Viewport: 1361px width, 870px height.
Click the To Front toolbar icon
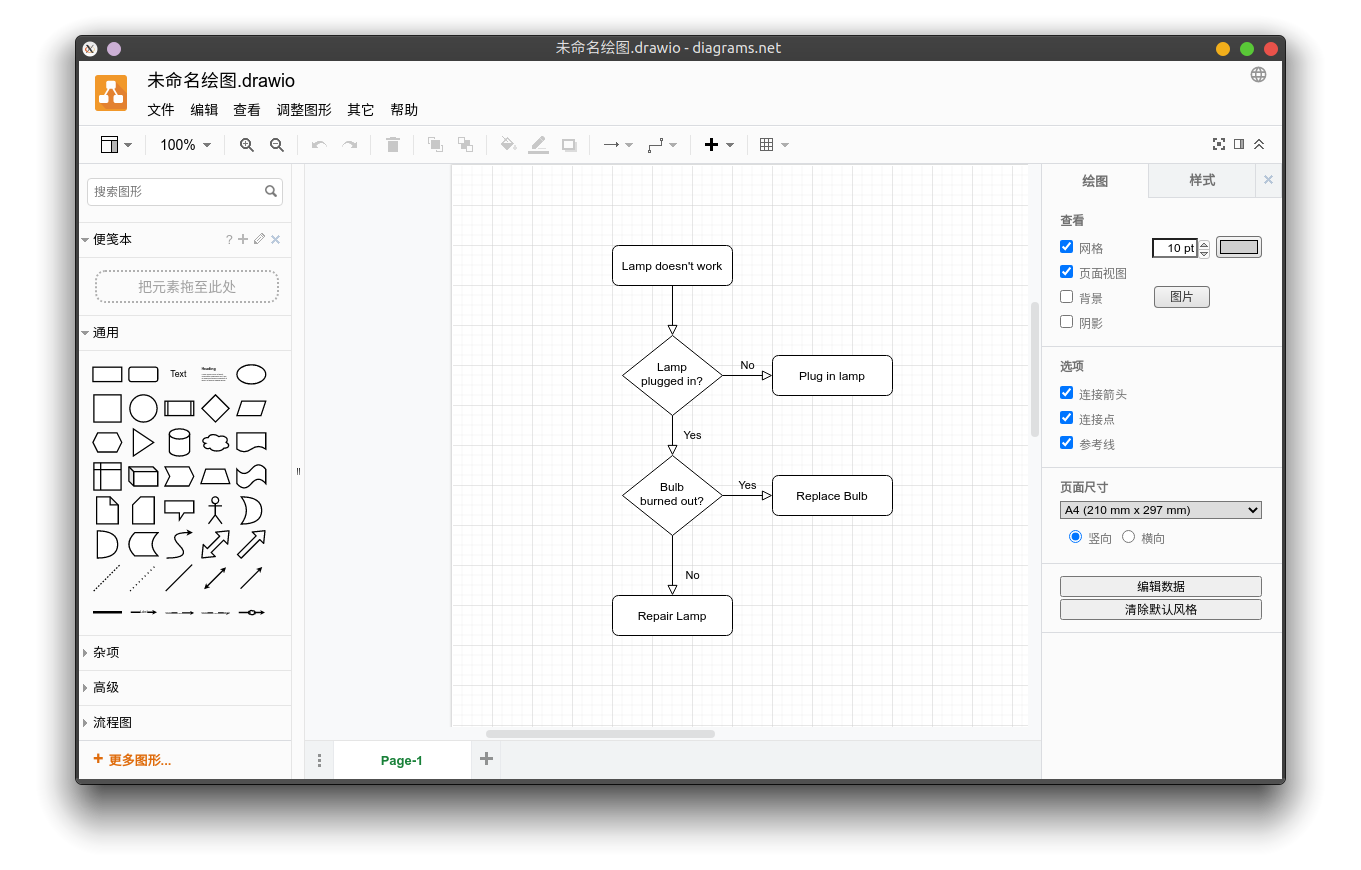coord(434,144)
